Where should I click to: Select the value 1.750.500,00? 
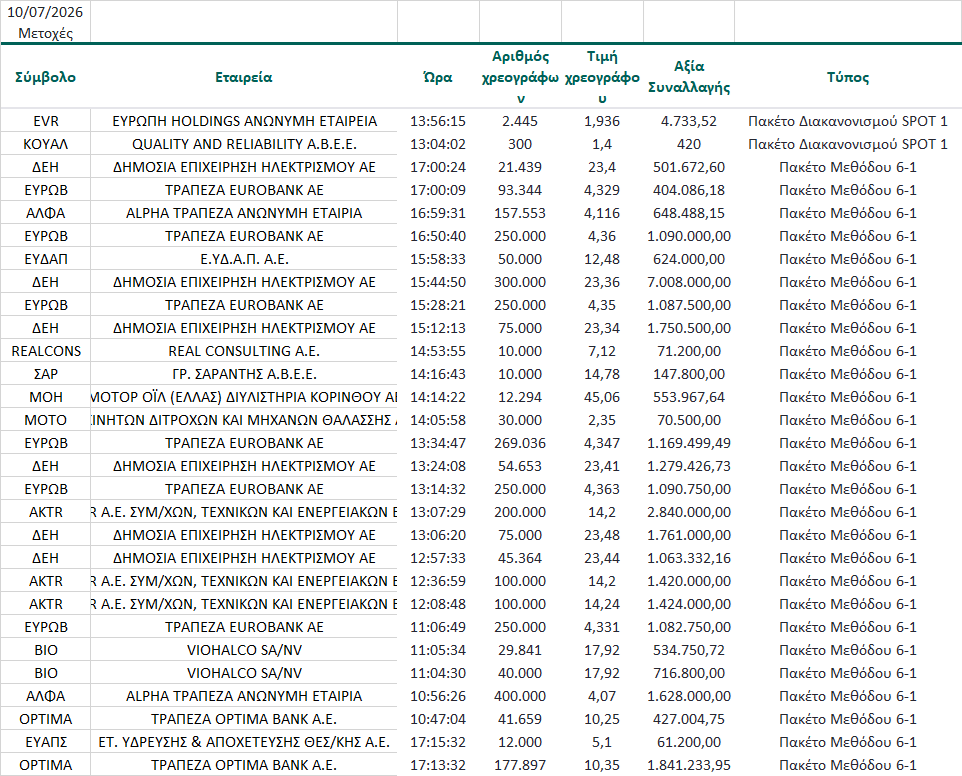coord(689,328)
